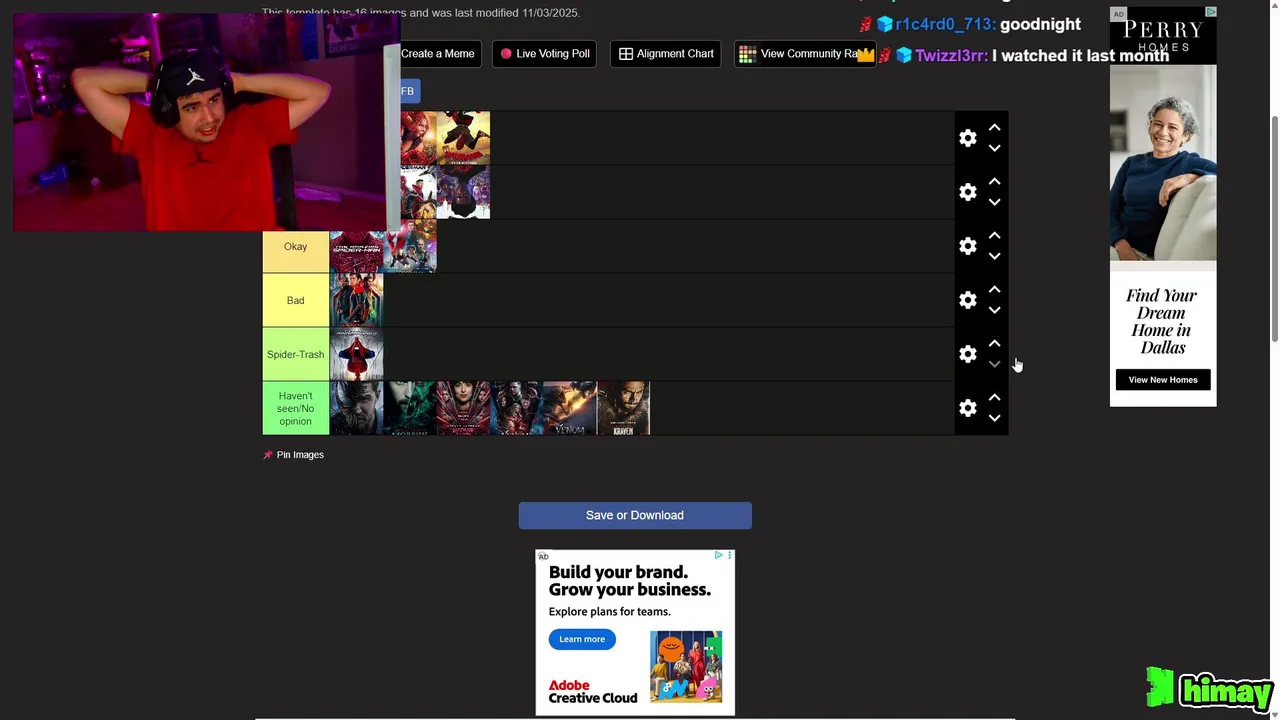Move Haven't seen/No opinion row up
This screenshot has height=720, width=1280.
994,398
